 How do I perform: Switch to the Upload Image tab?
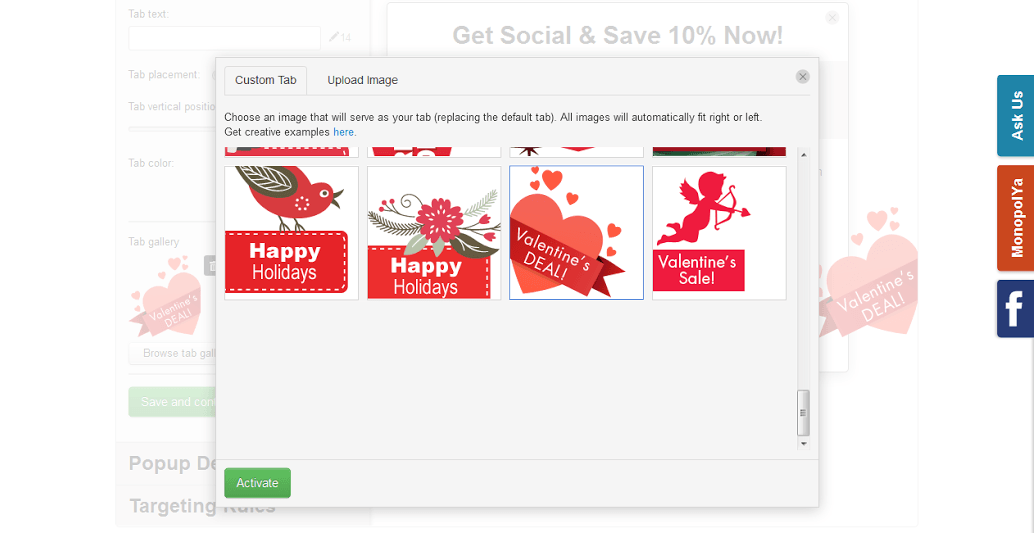click(363, 80)
